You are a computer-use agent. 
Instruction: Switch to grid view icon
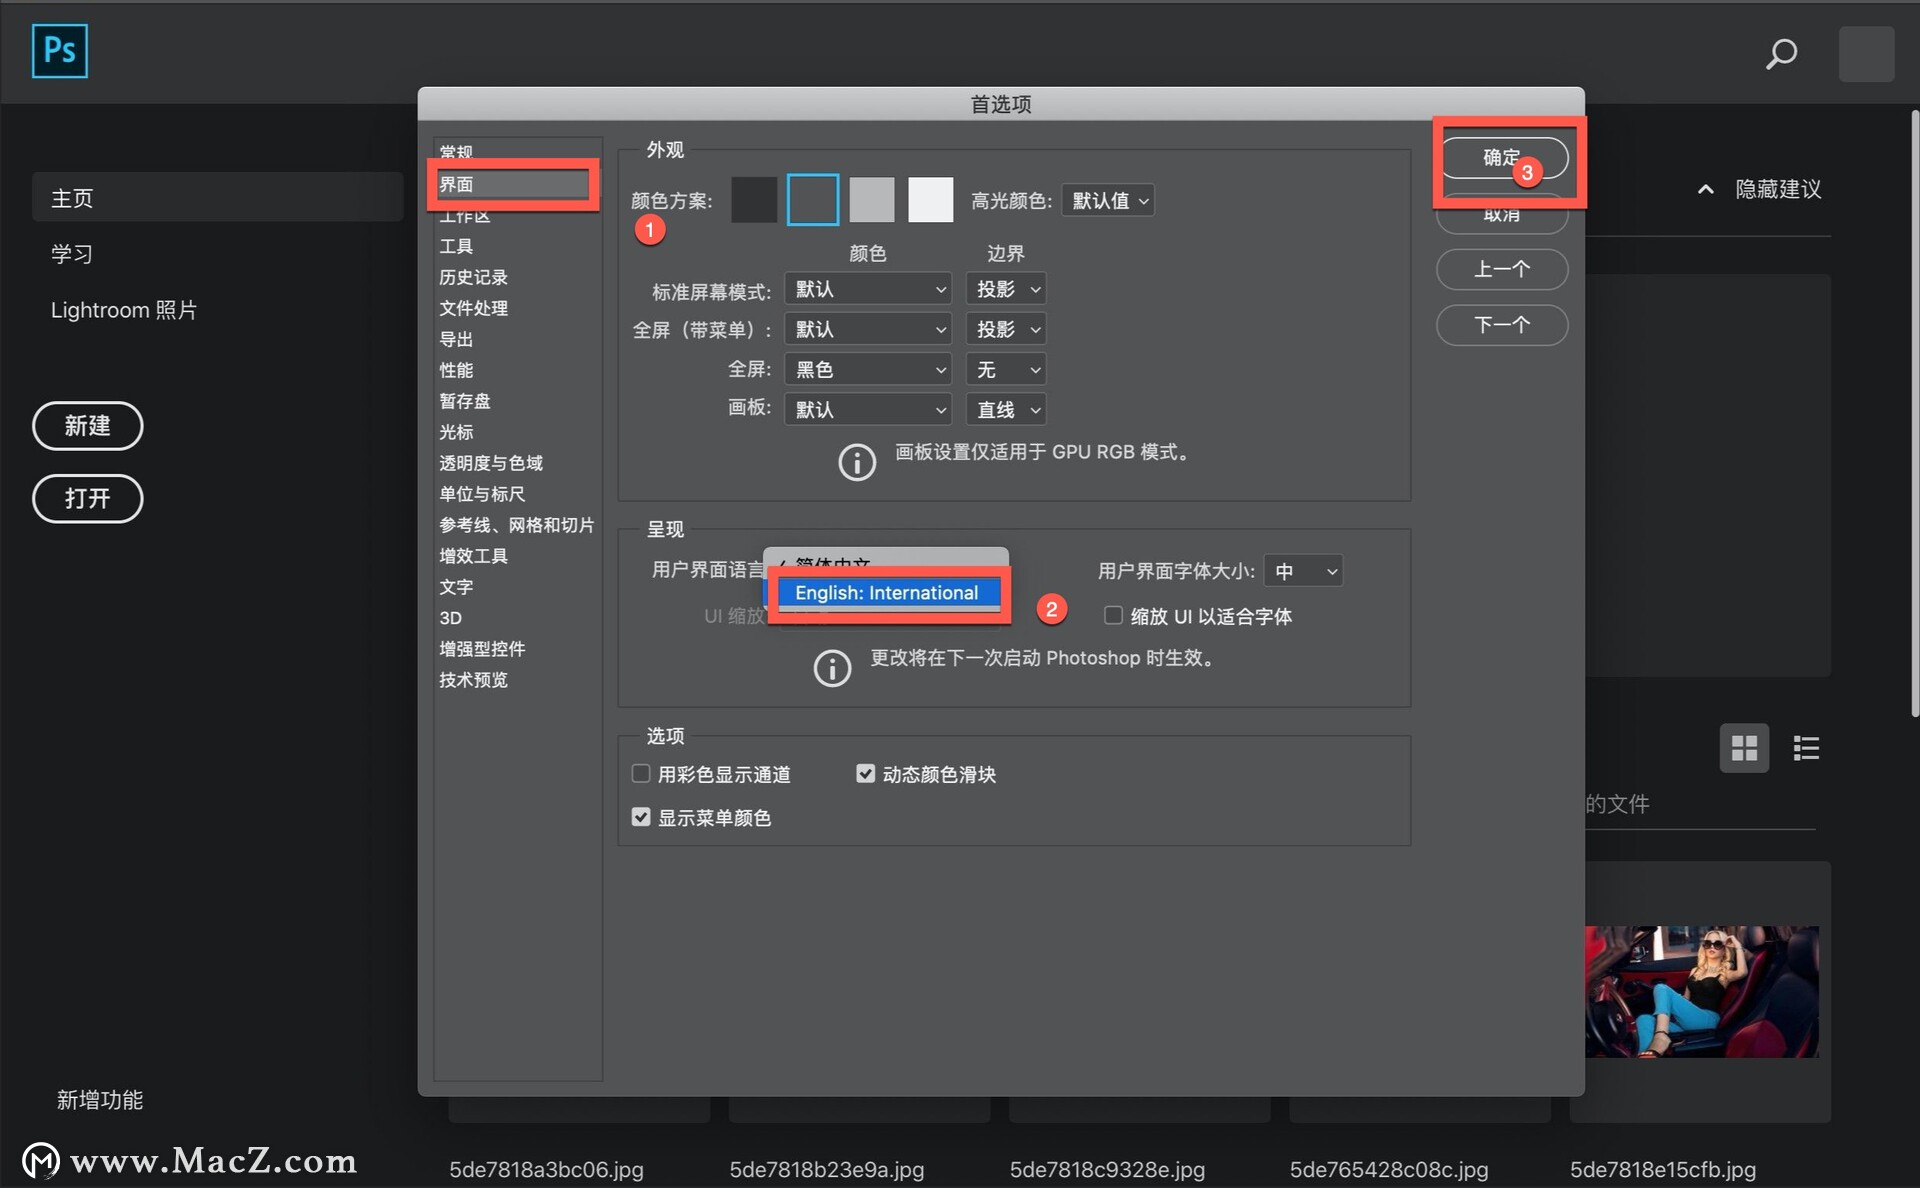(x=1744, y=748)
